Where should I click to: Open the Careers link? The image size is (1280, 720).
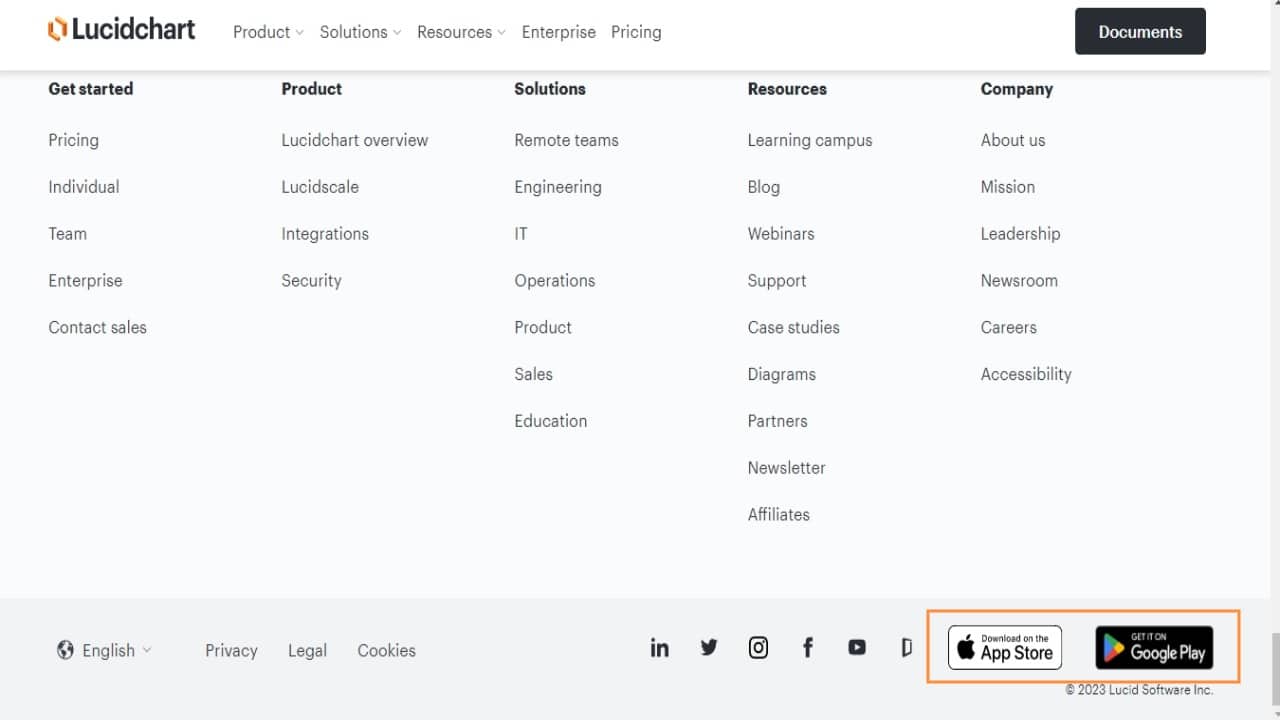coord(1009,328)
